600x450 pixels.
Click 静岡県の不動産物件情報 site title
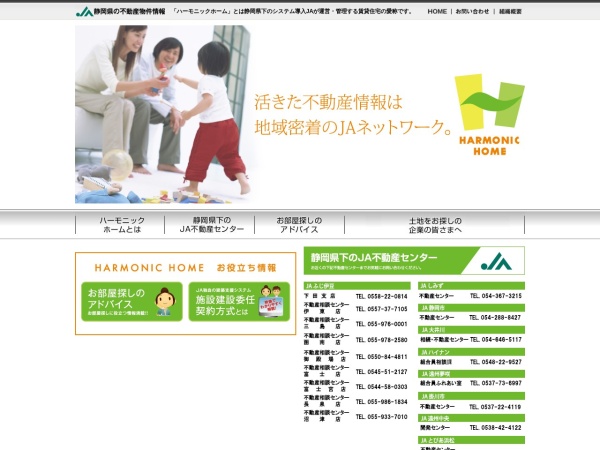[x=129, y=11]
